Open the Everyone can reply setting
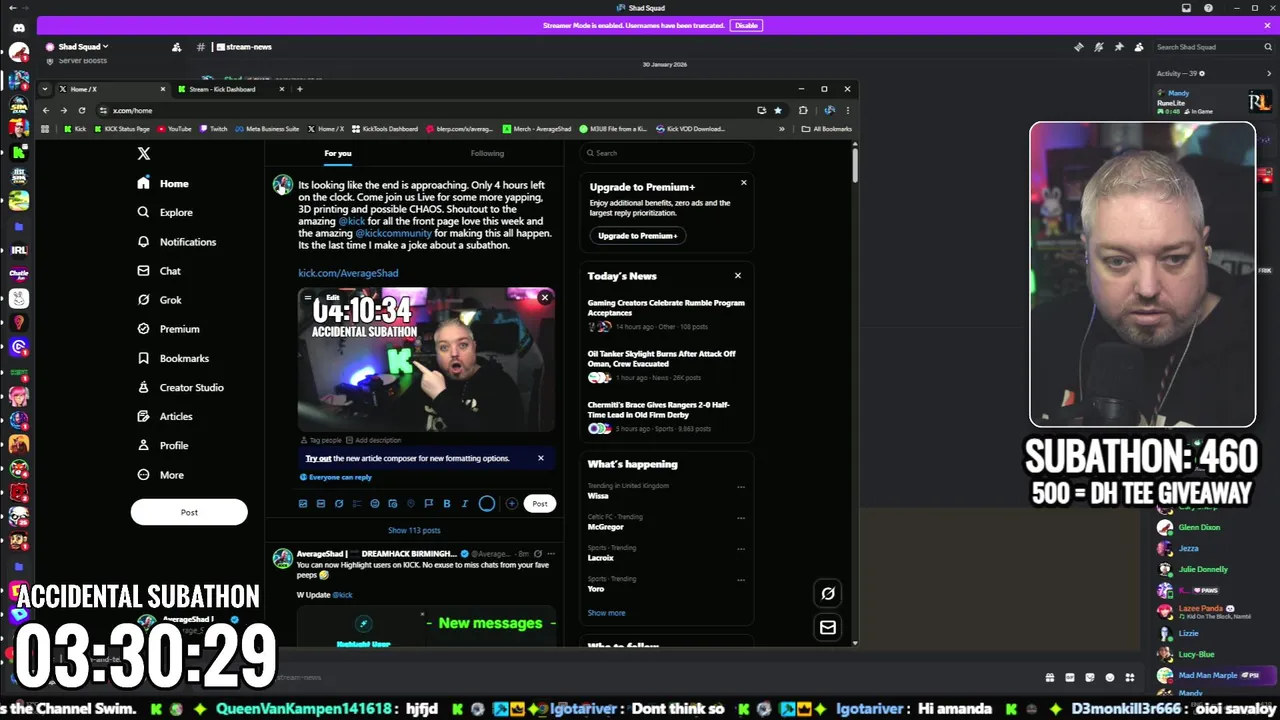 click(x=336, y=477)
